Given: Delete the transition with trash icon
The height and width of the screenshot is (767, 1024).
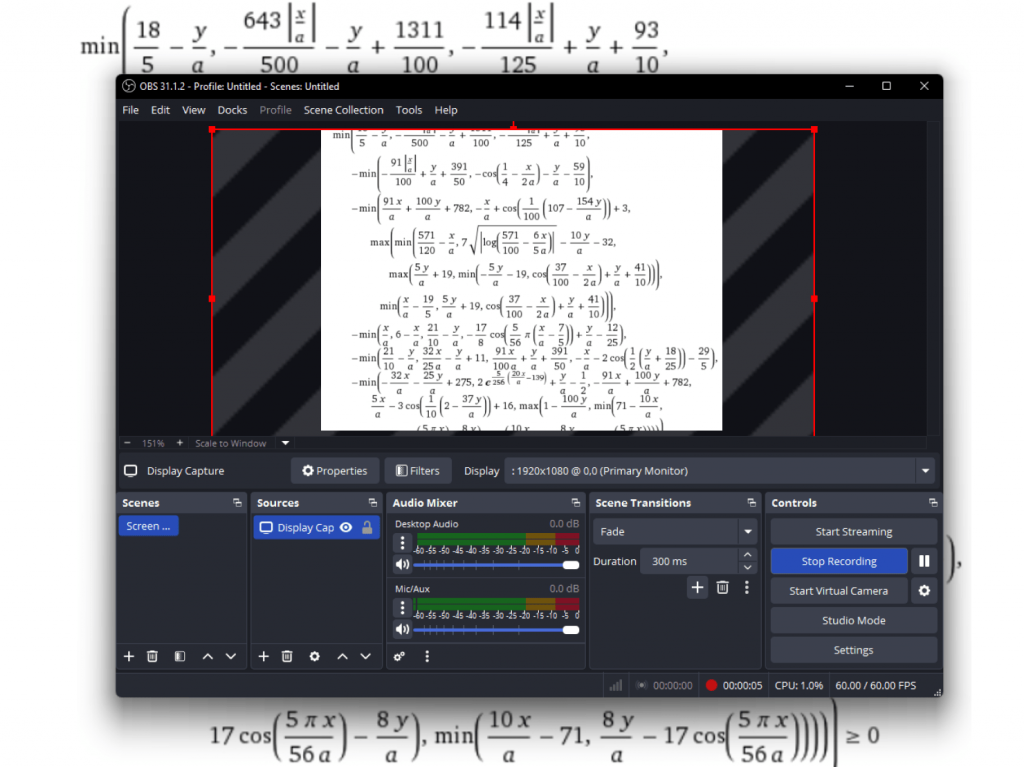Looking at the screenshot, I should 722,588.
